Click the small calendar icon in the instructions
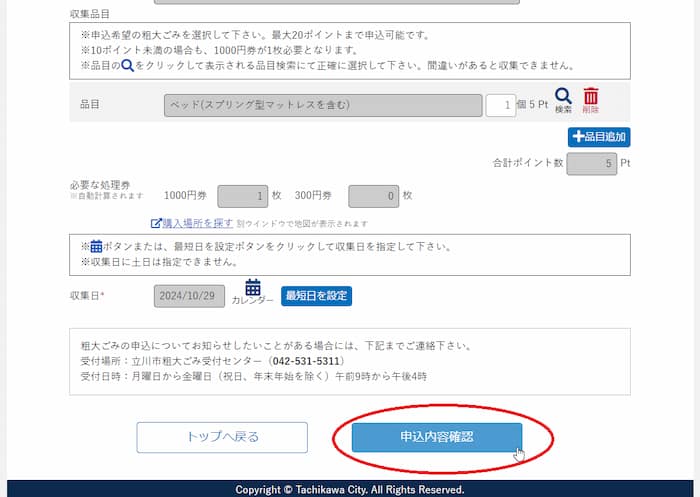The height and width of the screenshot is (497, 700). coord(96,246)
